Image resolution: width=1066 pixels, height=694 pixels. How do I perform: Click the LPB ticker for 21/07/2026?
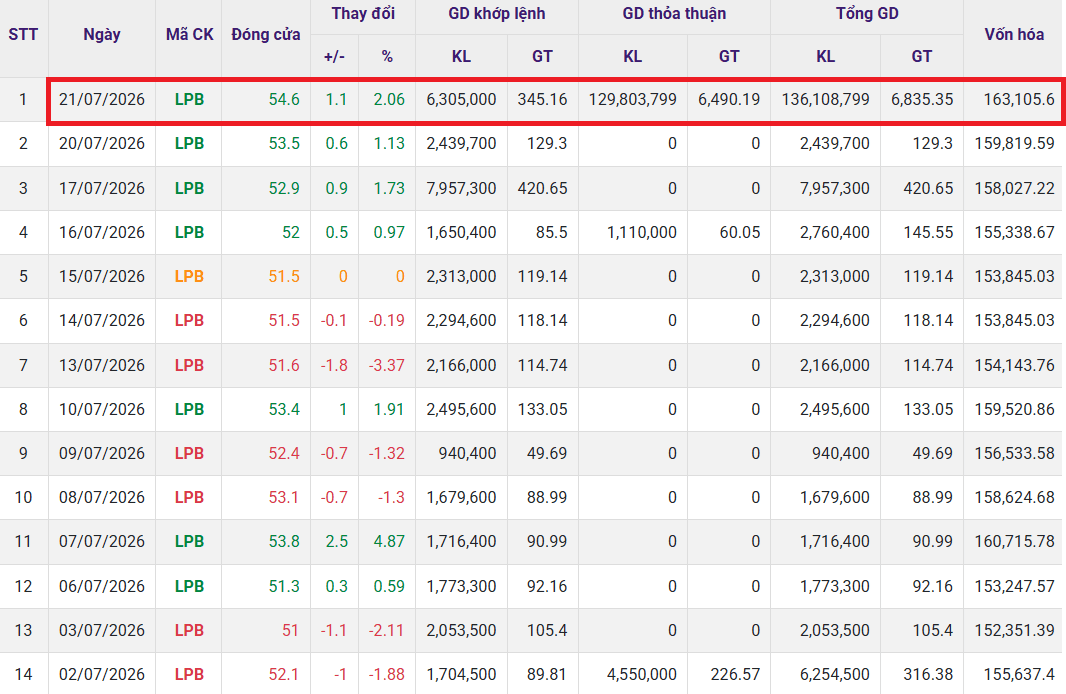pos(189,99)
